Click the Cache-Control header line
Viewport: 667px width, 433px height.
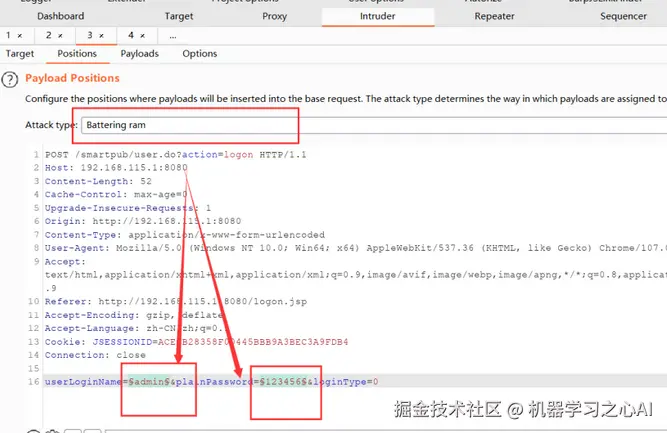coord(116,194)
